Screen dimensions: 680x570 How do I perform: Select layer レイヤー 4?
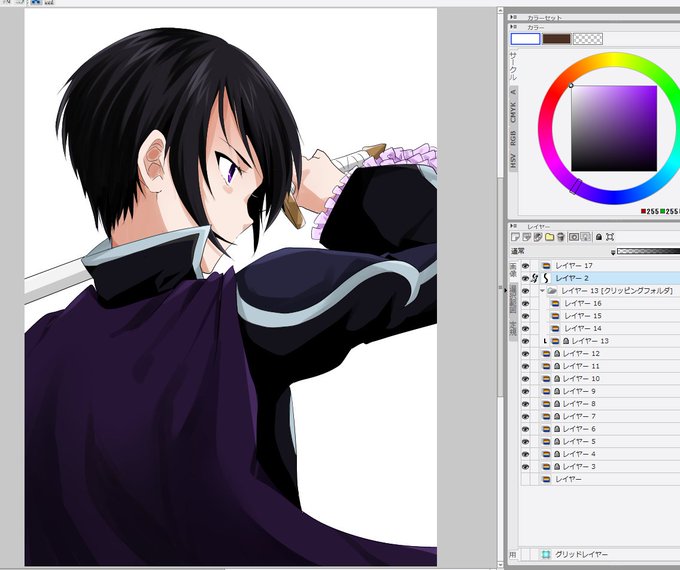[x=600, y=454]
